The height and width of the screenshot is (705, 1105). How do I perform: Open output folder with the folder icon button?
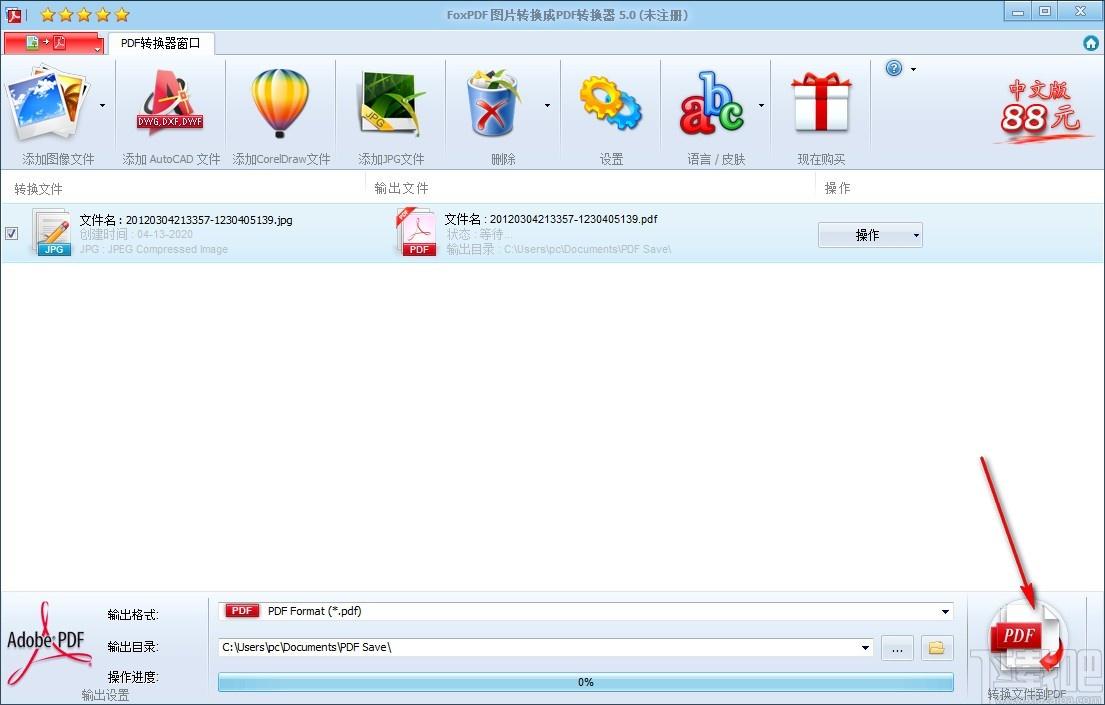(937, 648)
